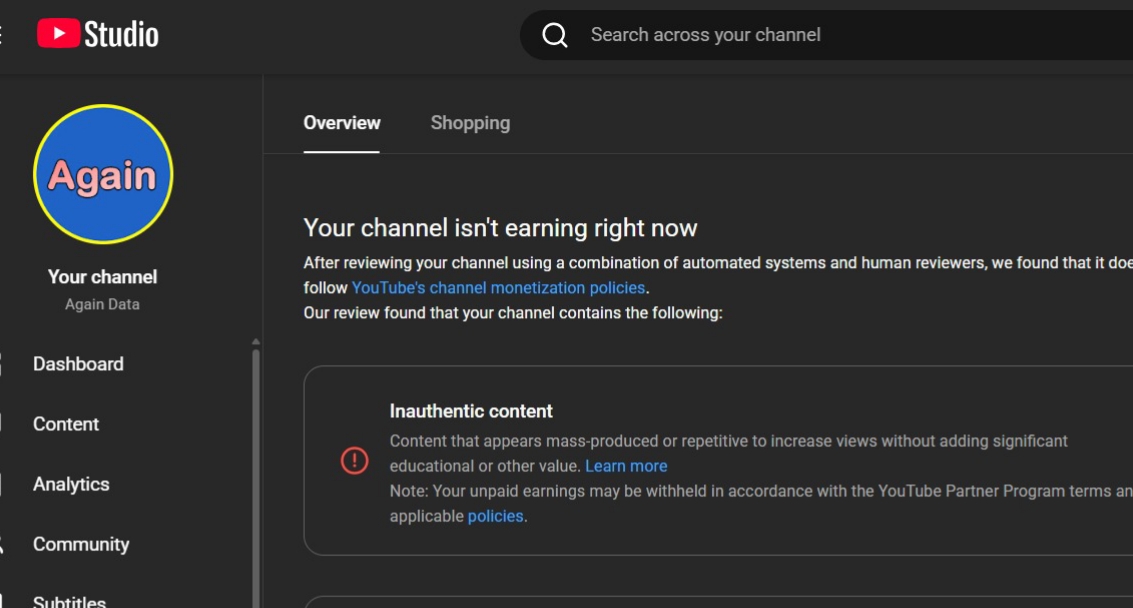This screenshot has width=1133, height=608.
Task: Switch to the Overview tab
Action: click(x=342, y=123)
